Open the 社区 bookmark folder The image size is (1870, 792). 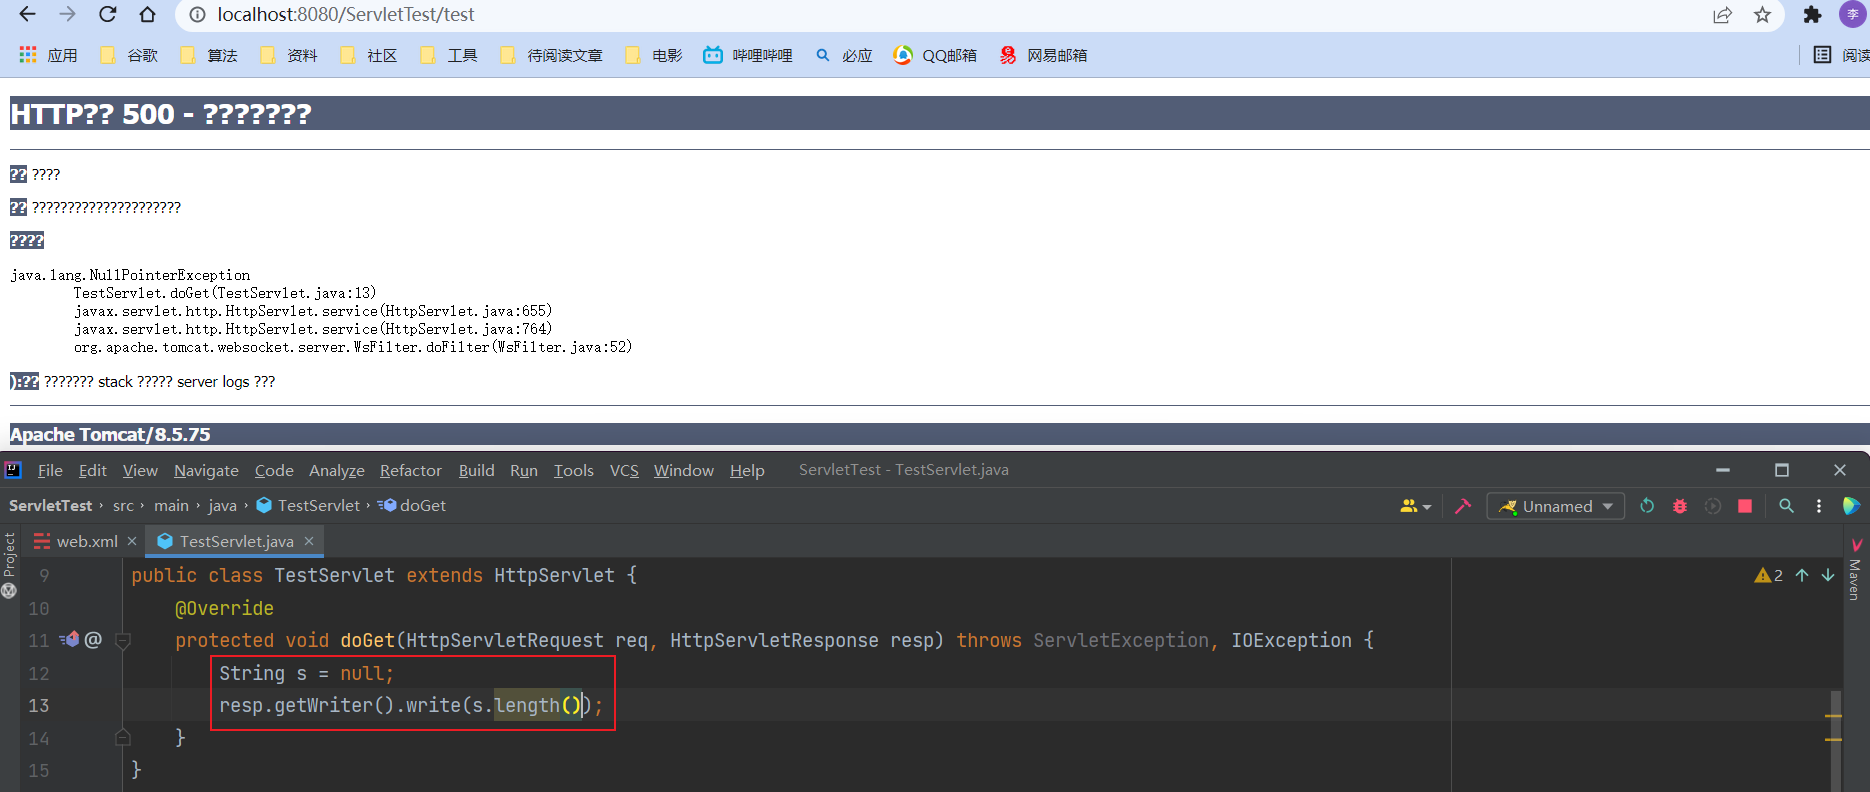[369, 55]
